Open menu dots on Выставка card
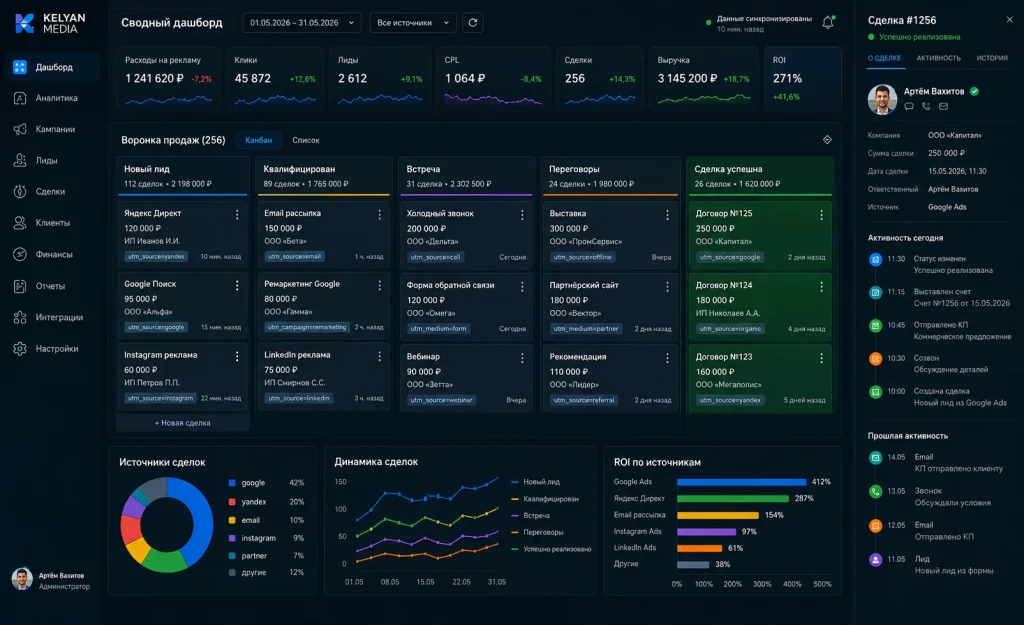 pyautogui.click(x=667, y=215)
